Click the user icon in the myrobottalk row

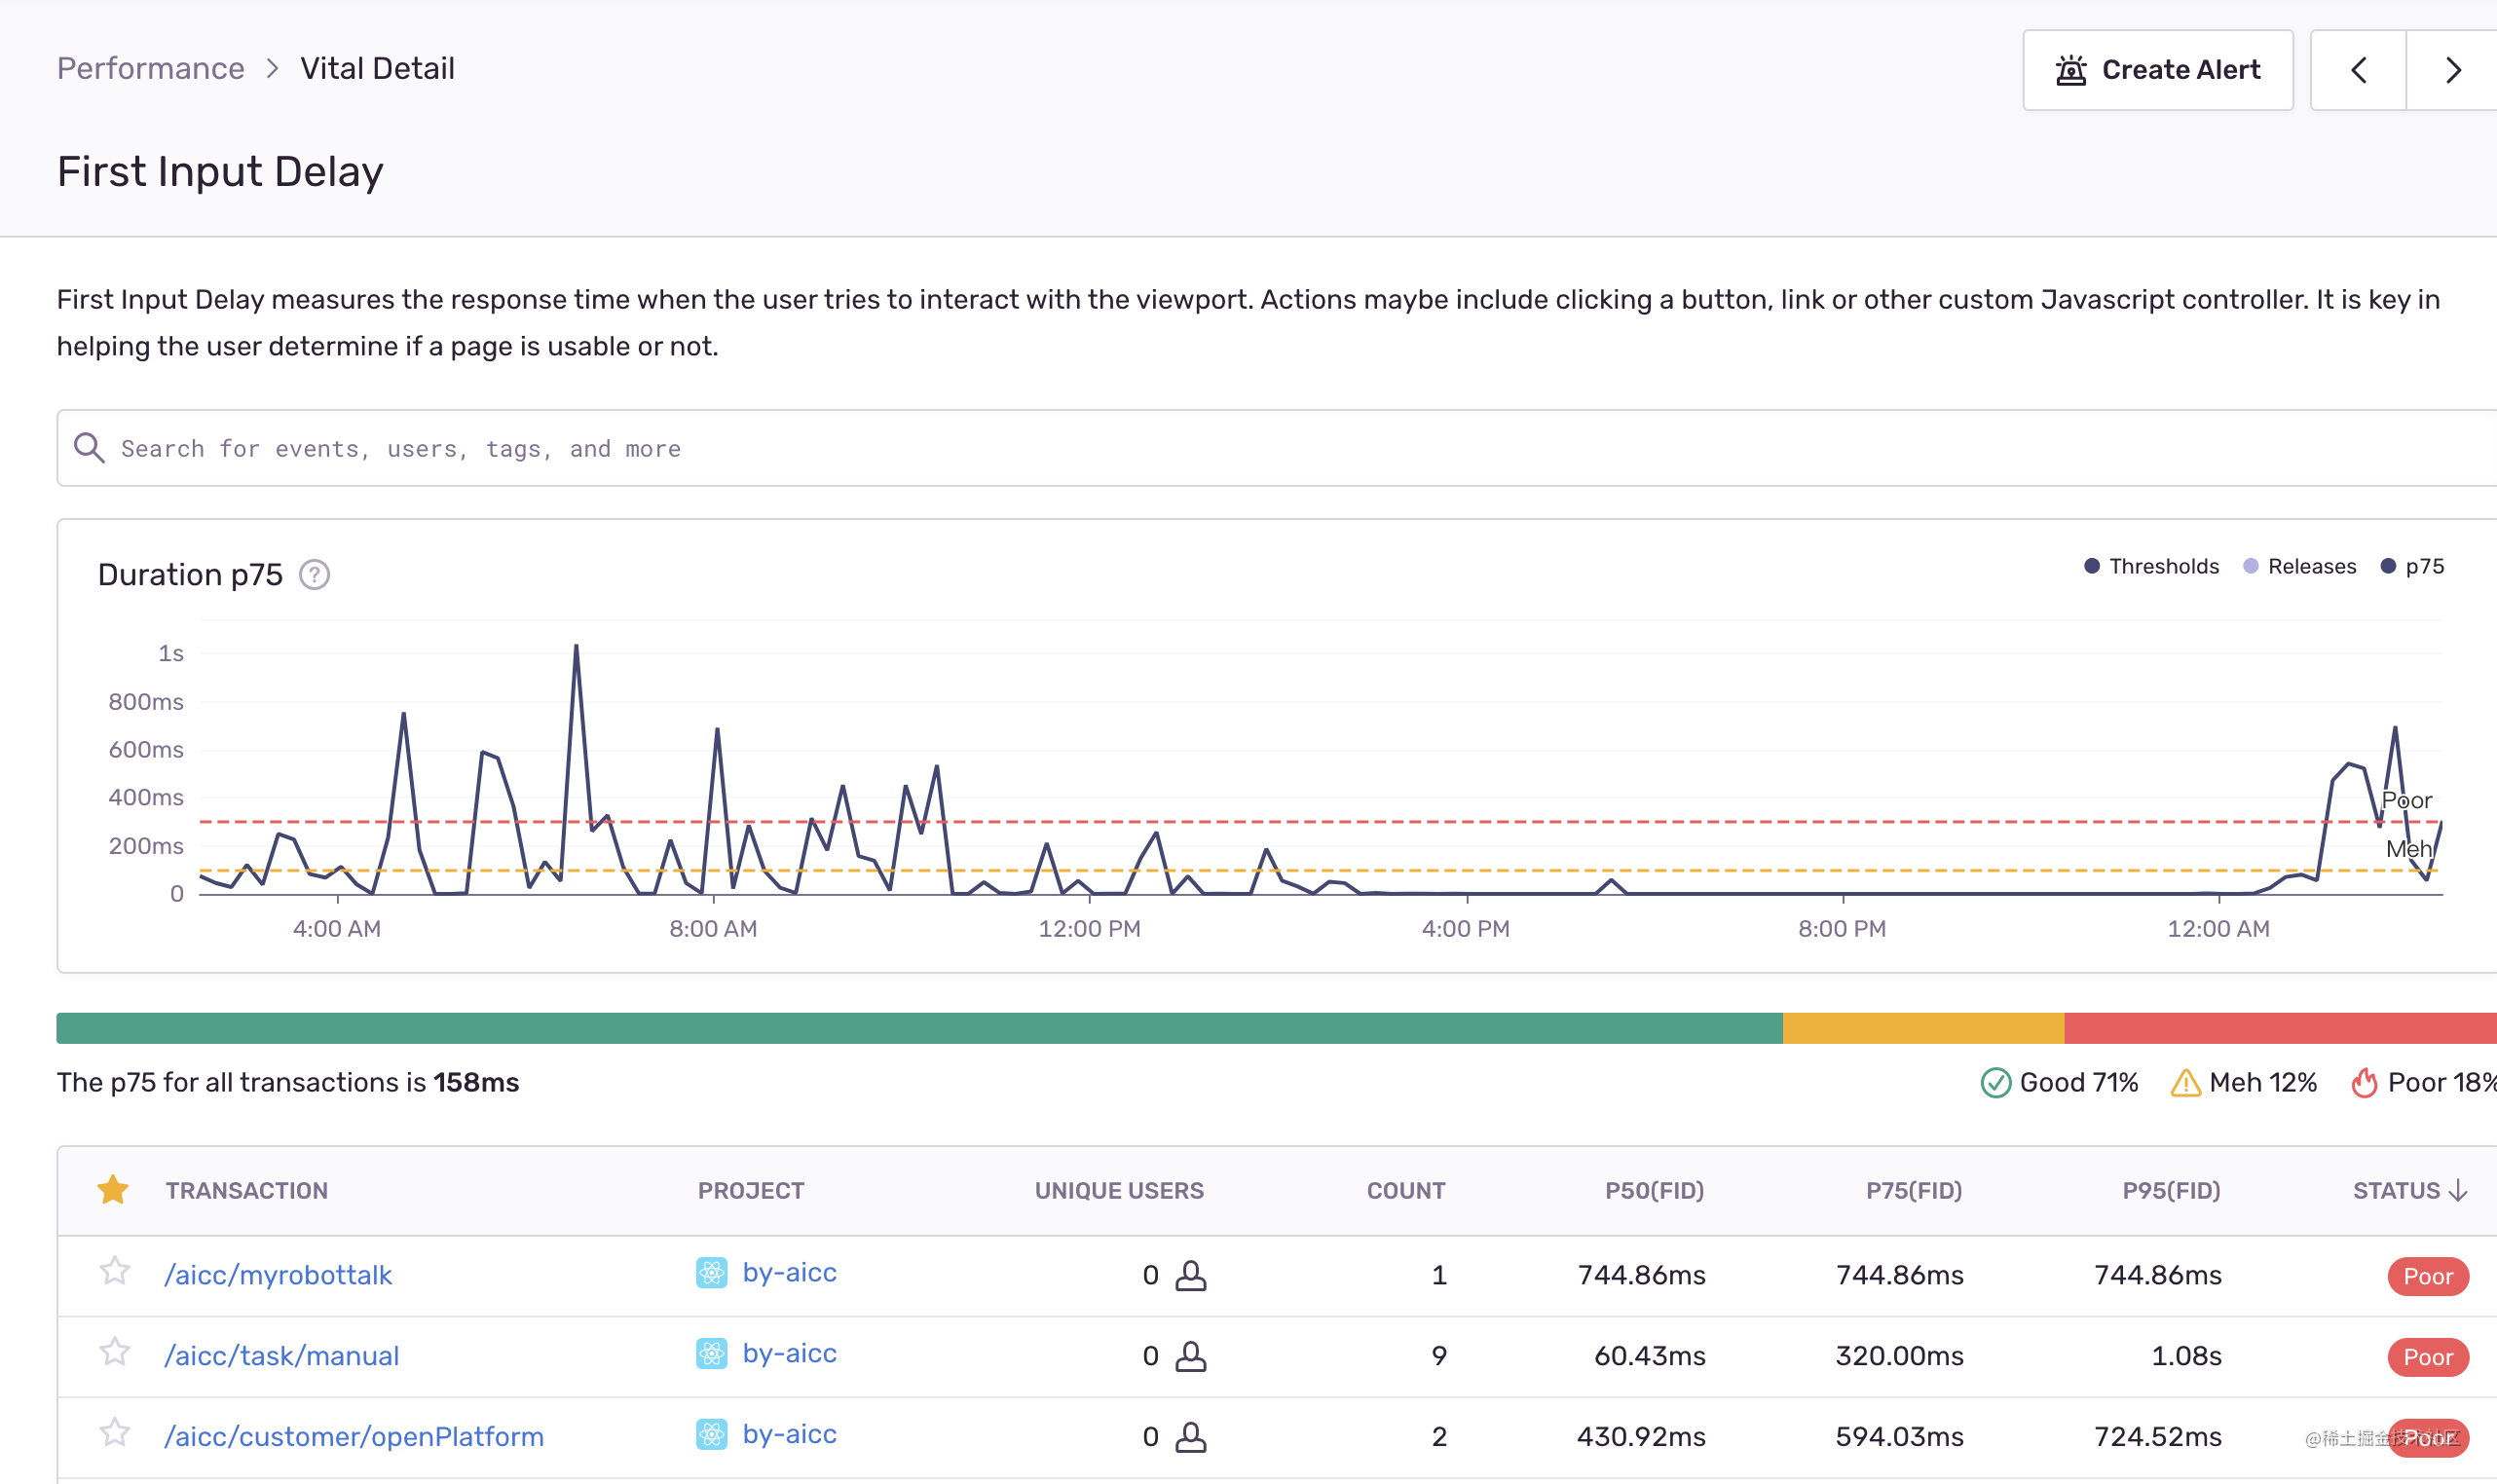tap(1190, 1275)
